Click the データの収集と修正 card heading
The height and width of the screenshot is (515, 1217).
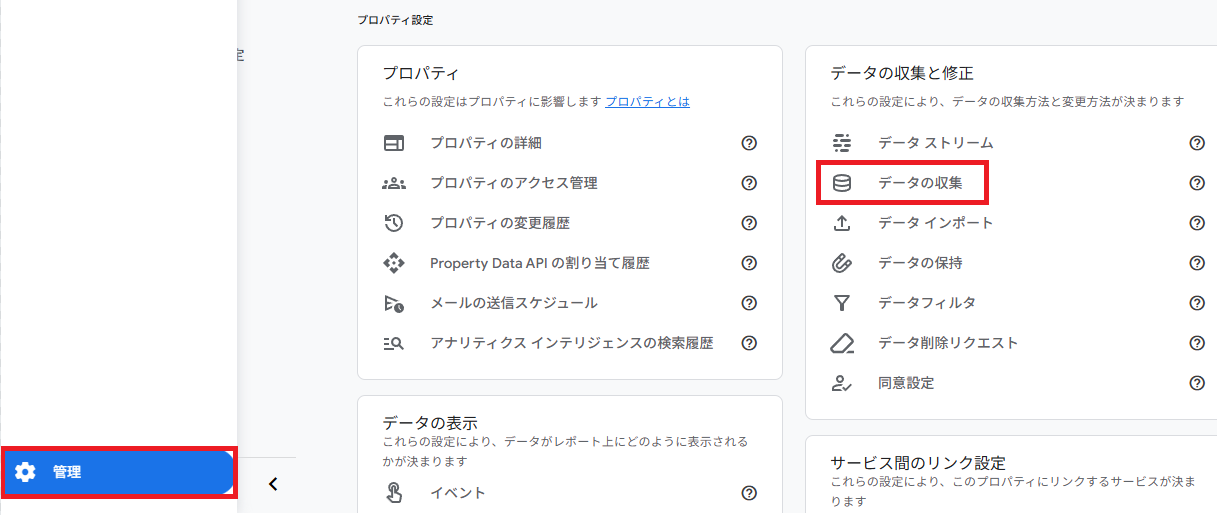coord(902,73)
